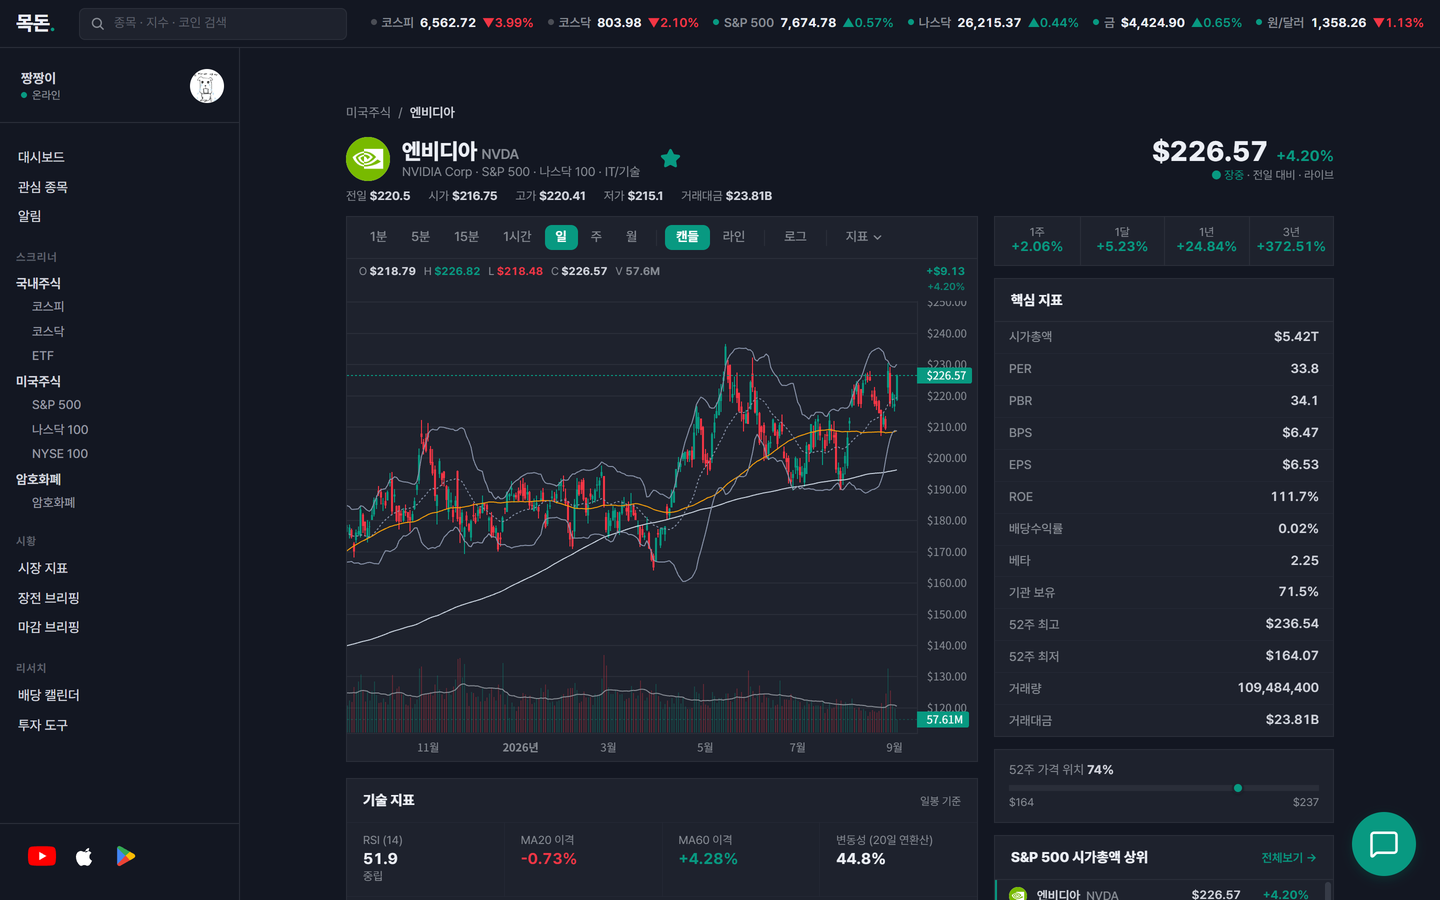Open the 지표 indicators dropdown
The width and height of the screenshot is (1440, 900).
coord(863,237)
